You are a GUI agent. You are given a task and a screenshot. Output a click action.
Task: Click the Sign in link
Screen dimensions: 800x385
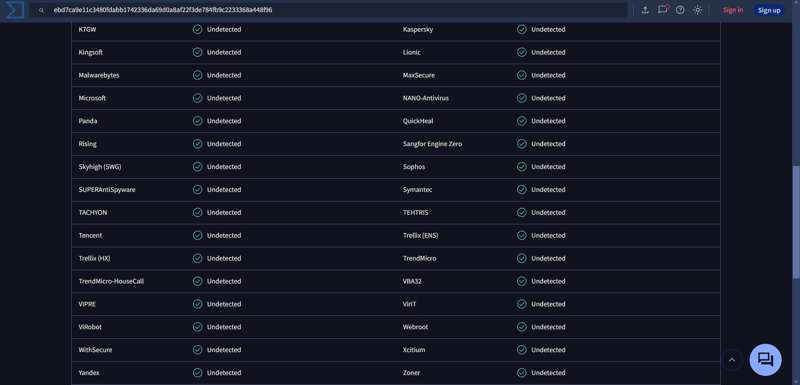(733, 10)
